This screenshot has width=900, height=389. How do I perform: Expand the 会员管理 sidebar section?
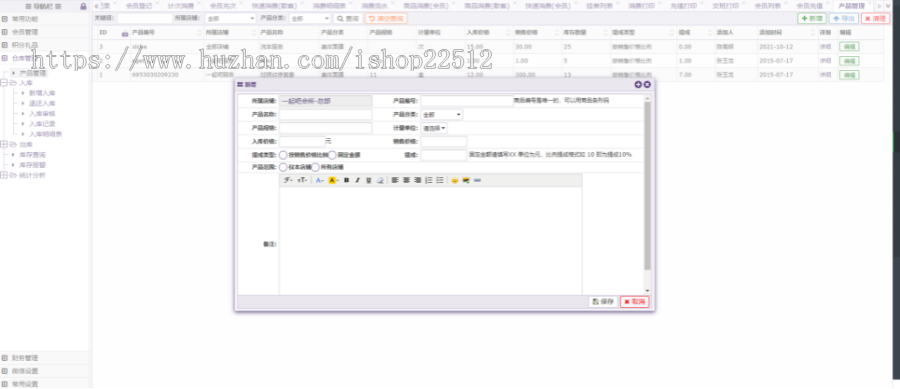(45, 32)
